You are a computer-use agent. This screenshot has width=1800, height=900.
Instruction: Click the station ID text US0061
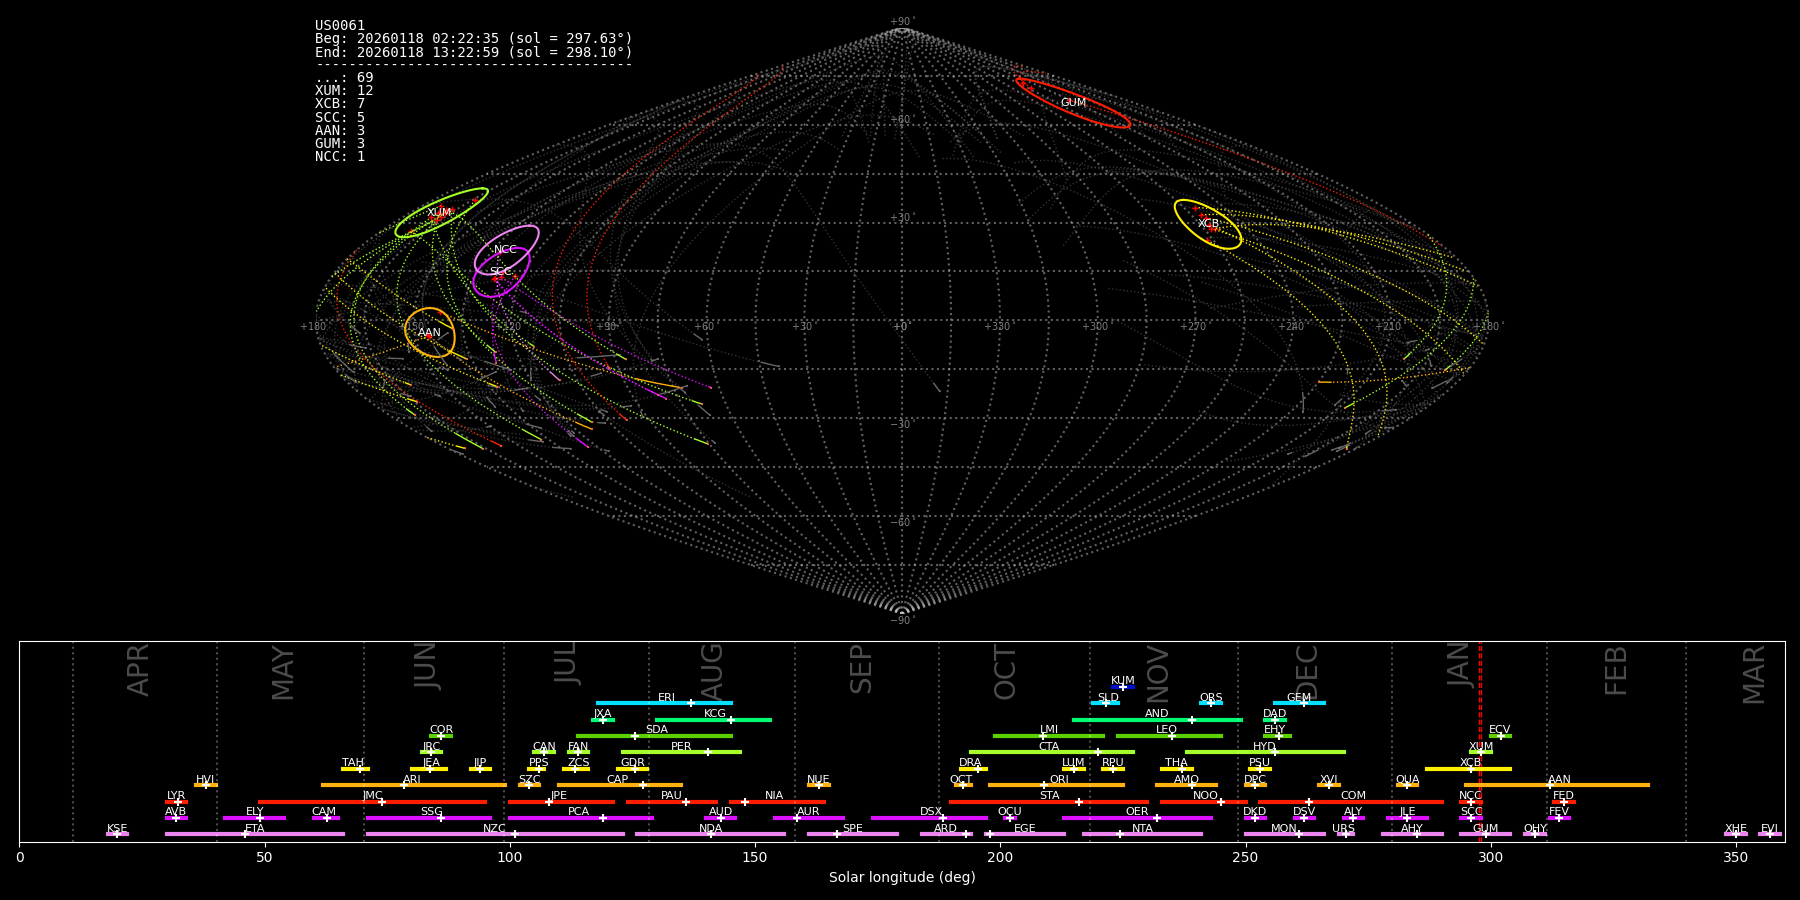coord(340,26)
